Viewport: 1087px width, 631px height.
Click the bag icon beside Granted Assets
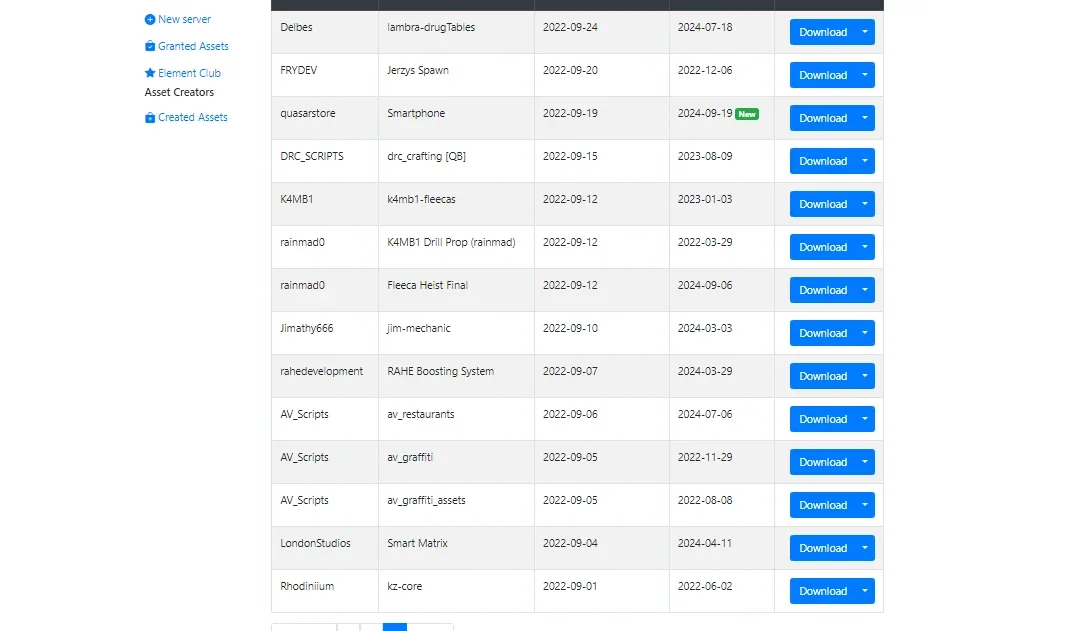[x=150, y=46]
